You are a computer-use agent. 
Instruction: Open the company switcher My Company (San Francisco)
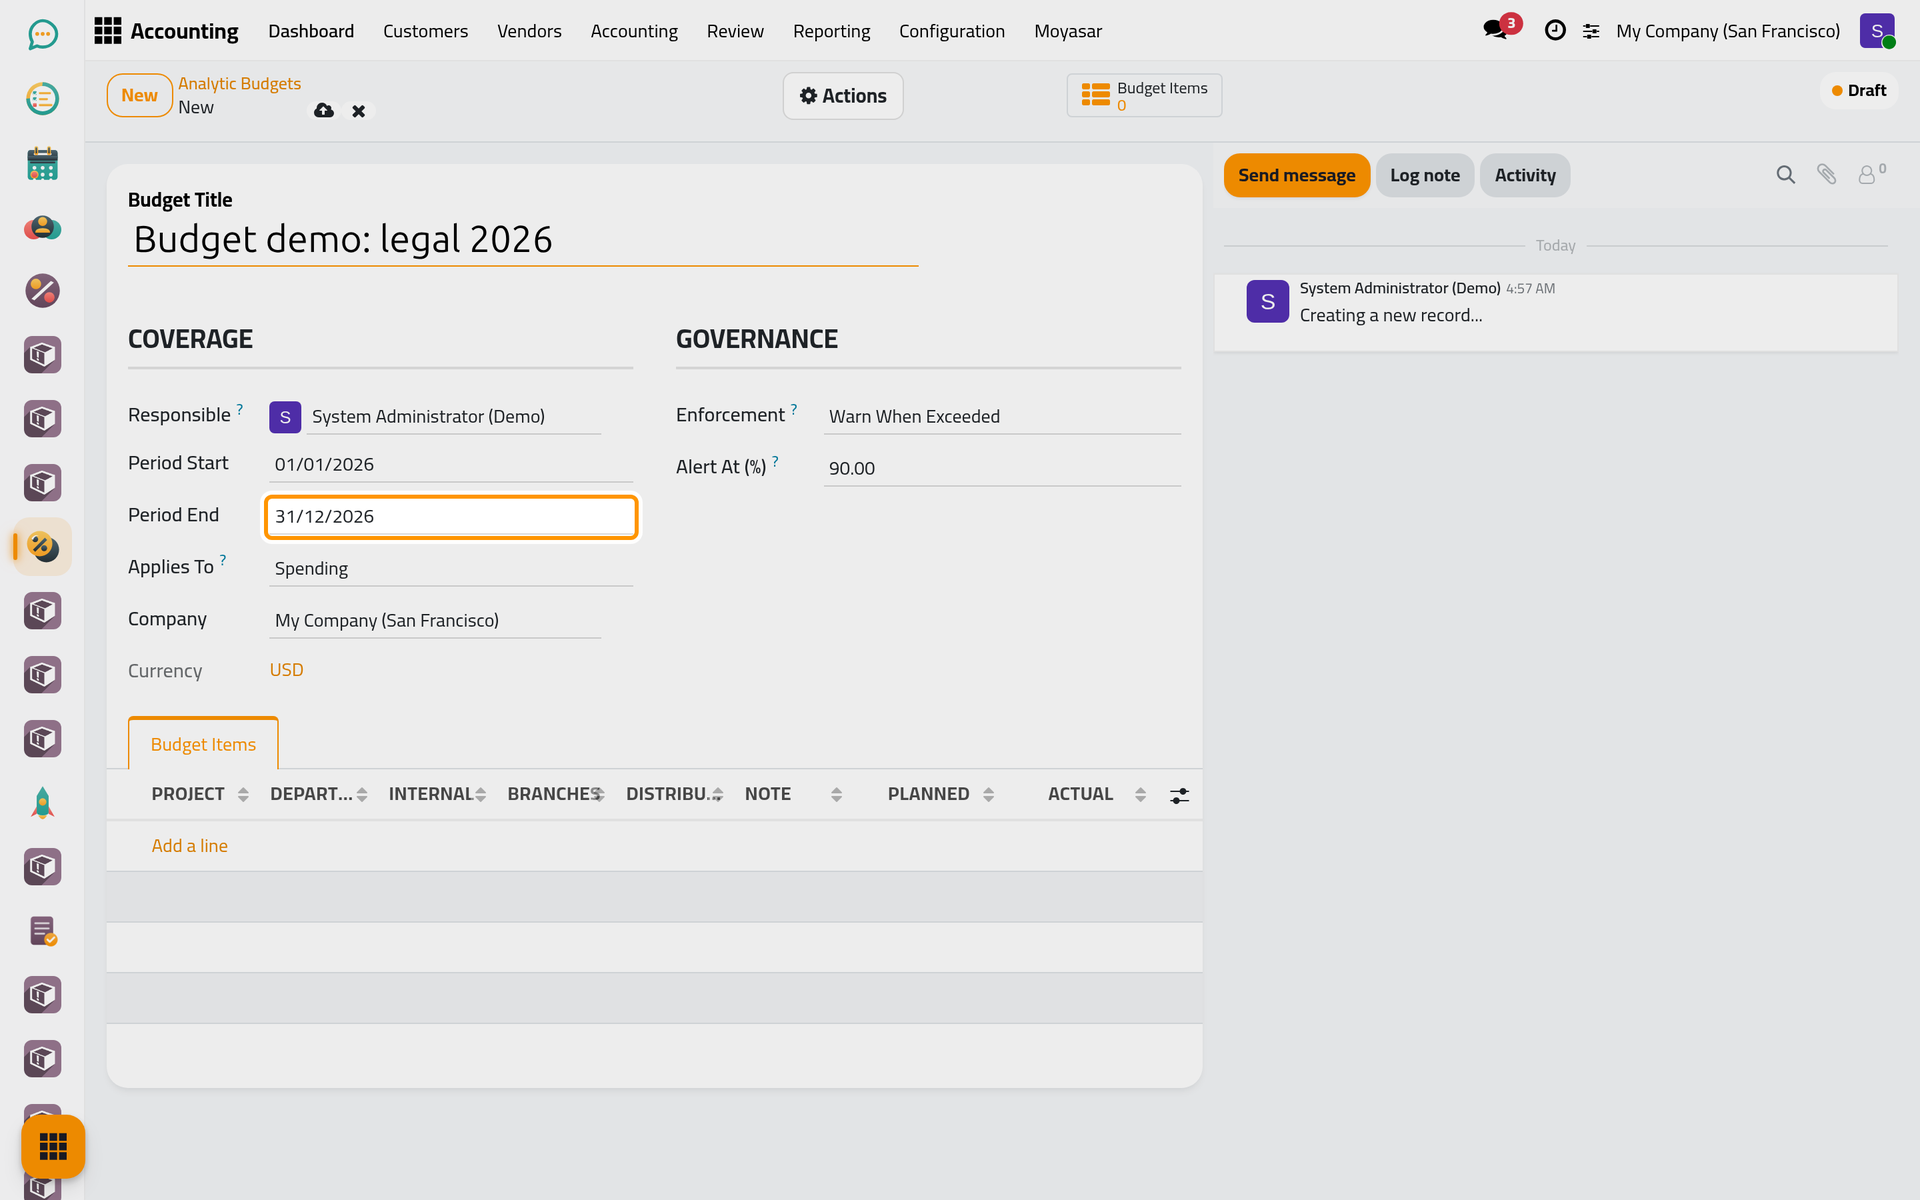pos(1728,31)
